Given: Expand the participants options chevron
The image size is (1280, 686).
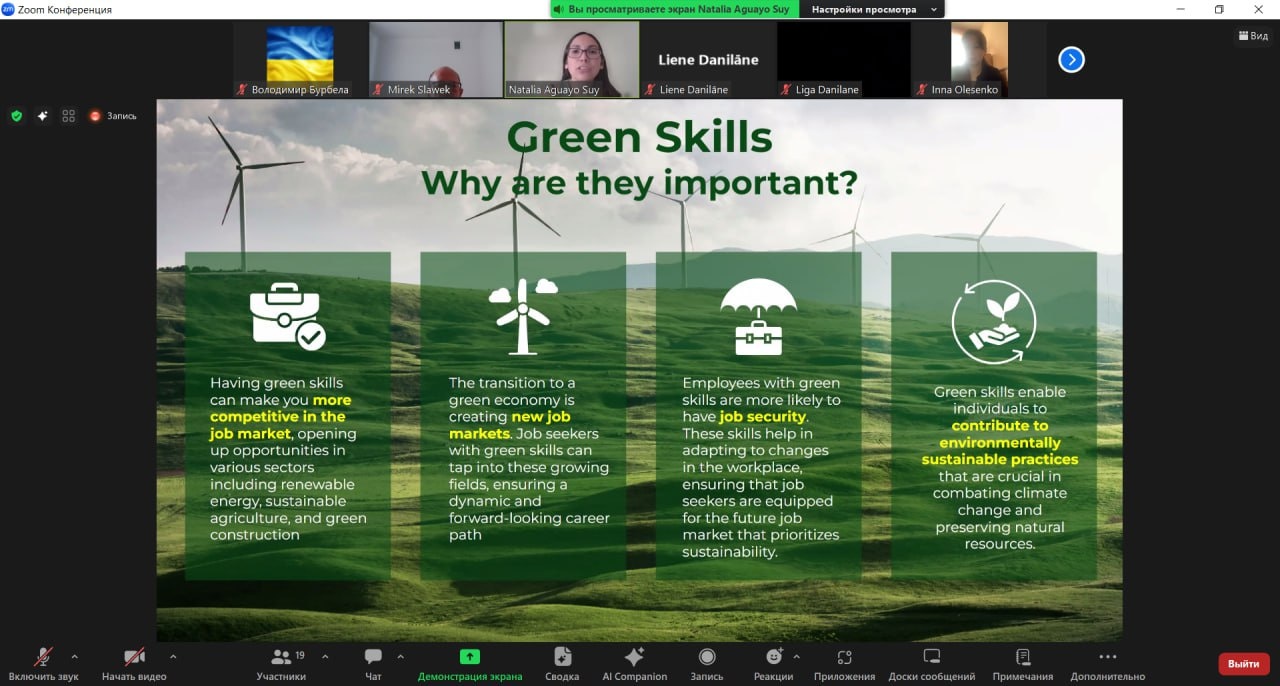Looking at the screenshot, I should click(325, 657).
